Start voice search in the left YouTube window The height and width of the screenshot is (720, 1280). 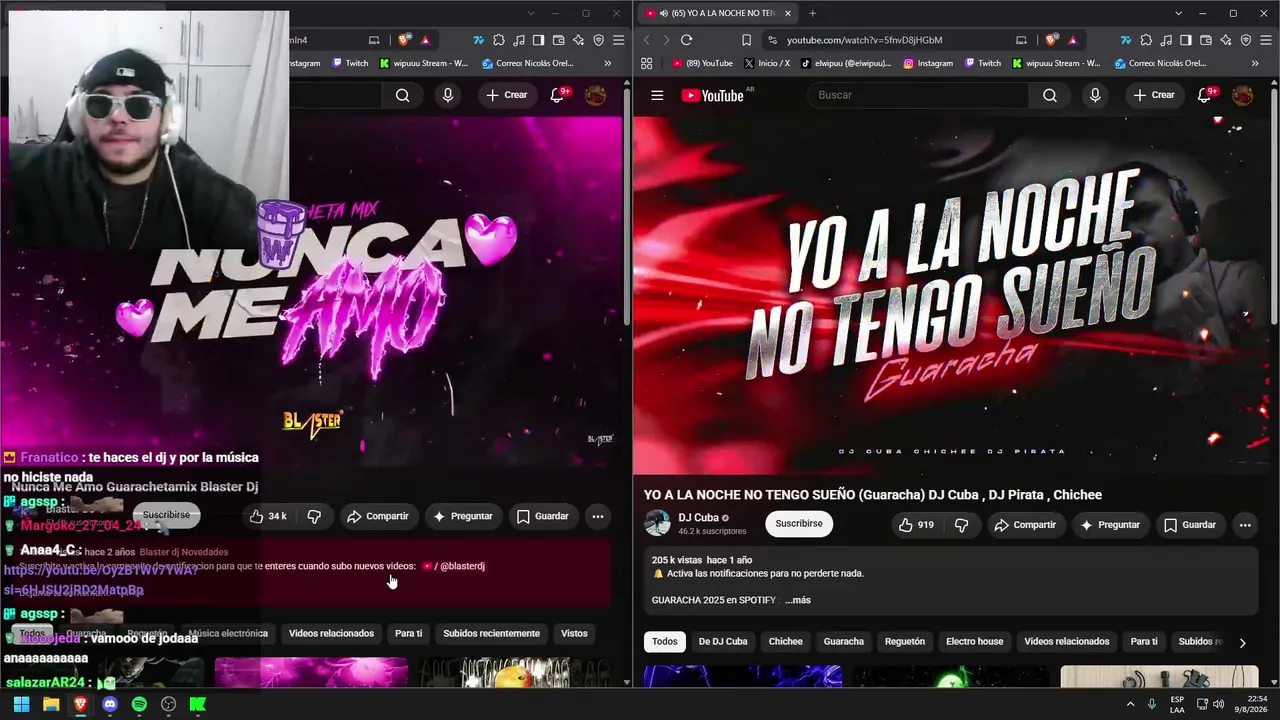(448, 95)
